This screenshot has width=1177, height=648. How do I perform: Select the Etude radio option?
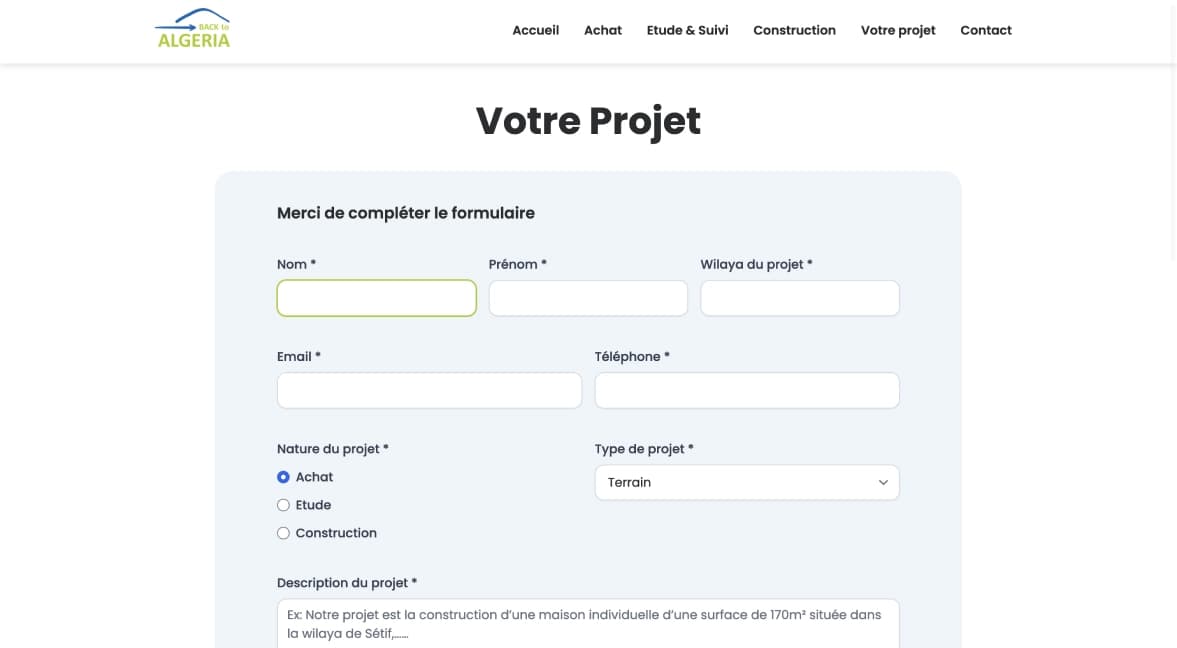(x=283, y=505)
